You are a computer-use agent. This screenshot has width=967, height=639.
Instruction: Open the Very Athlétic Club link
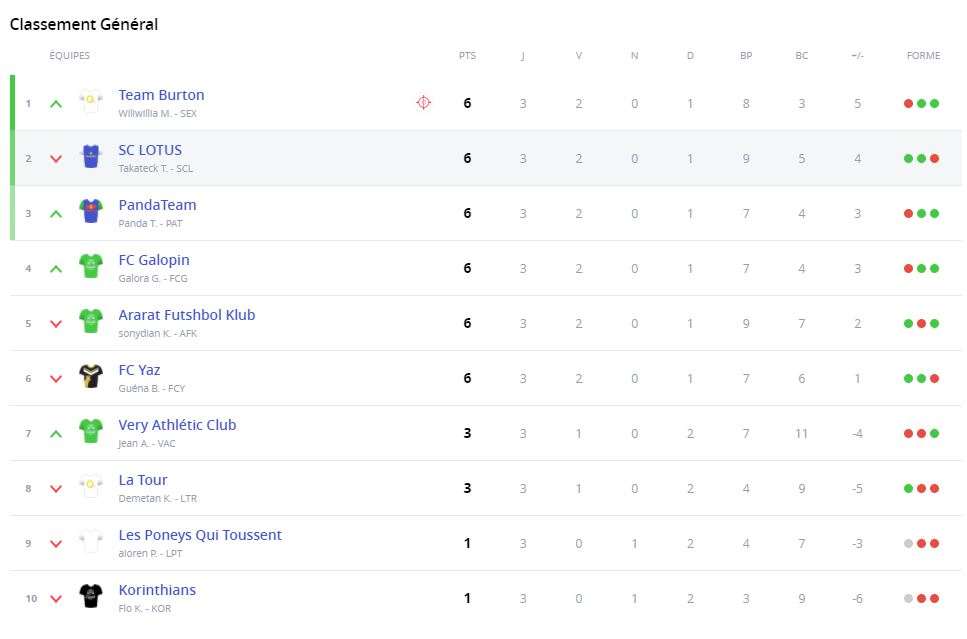(177, 425)
